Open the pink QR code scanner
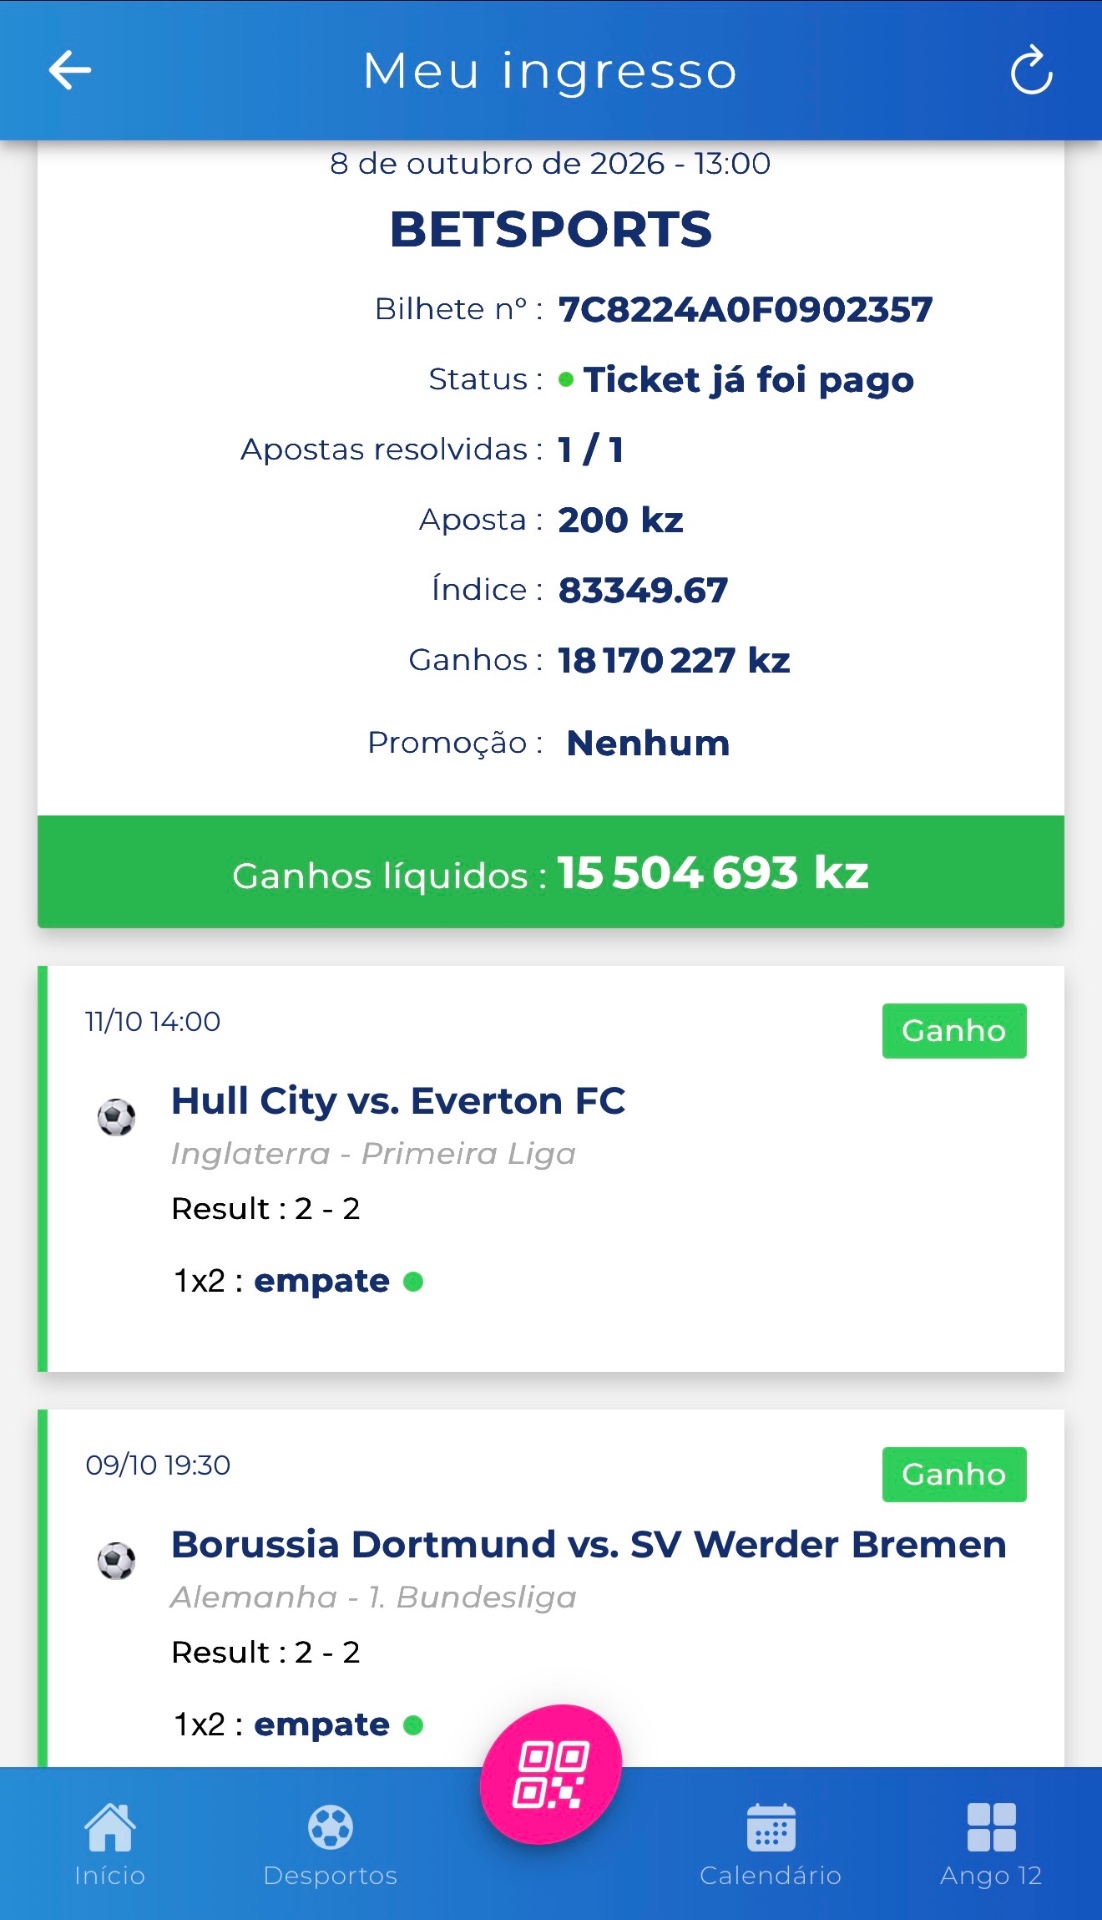1102x1920 pixels. click(551, 1774)
